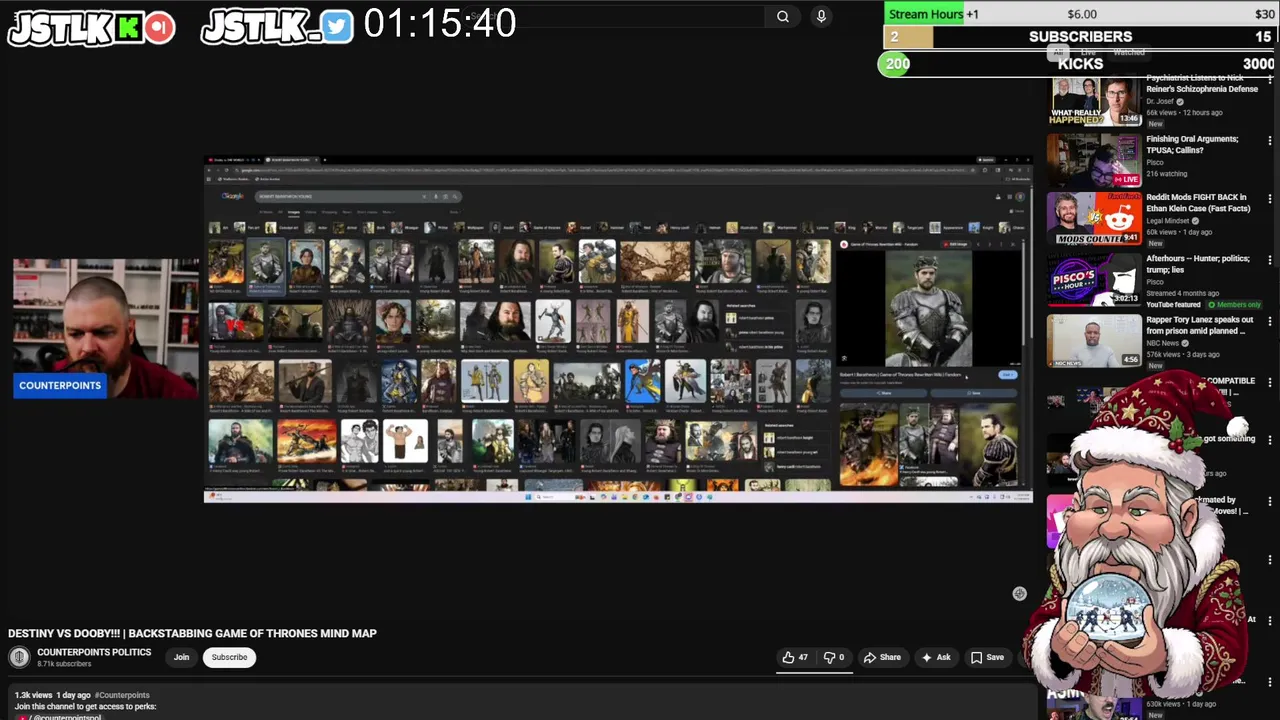The image size is (1280, 720).
Task: Click the 'Reddit Mods FIGHT BACK in Ethan Klein Case' title
Action: pyautogui.click(x=1197, y=203)
